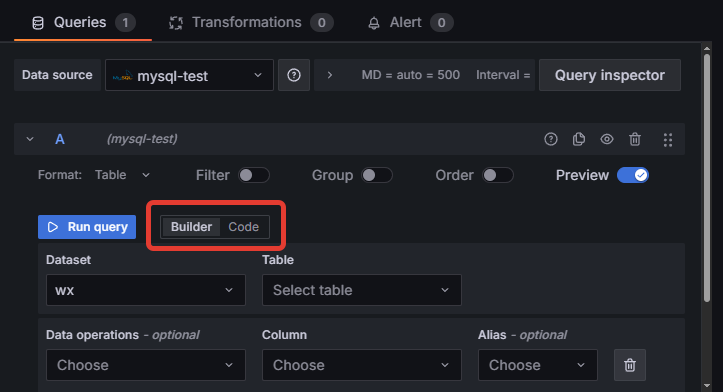Open the Alias Choose dropdown

tap(538, 365)
